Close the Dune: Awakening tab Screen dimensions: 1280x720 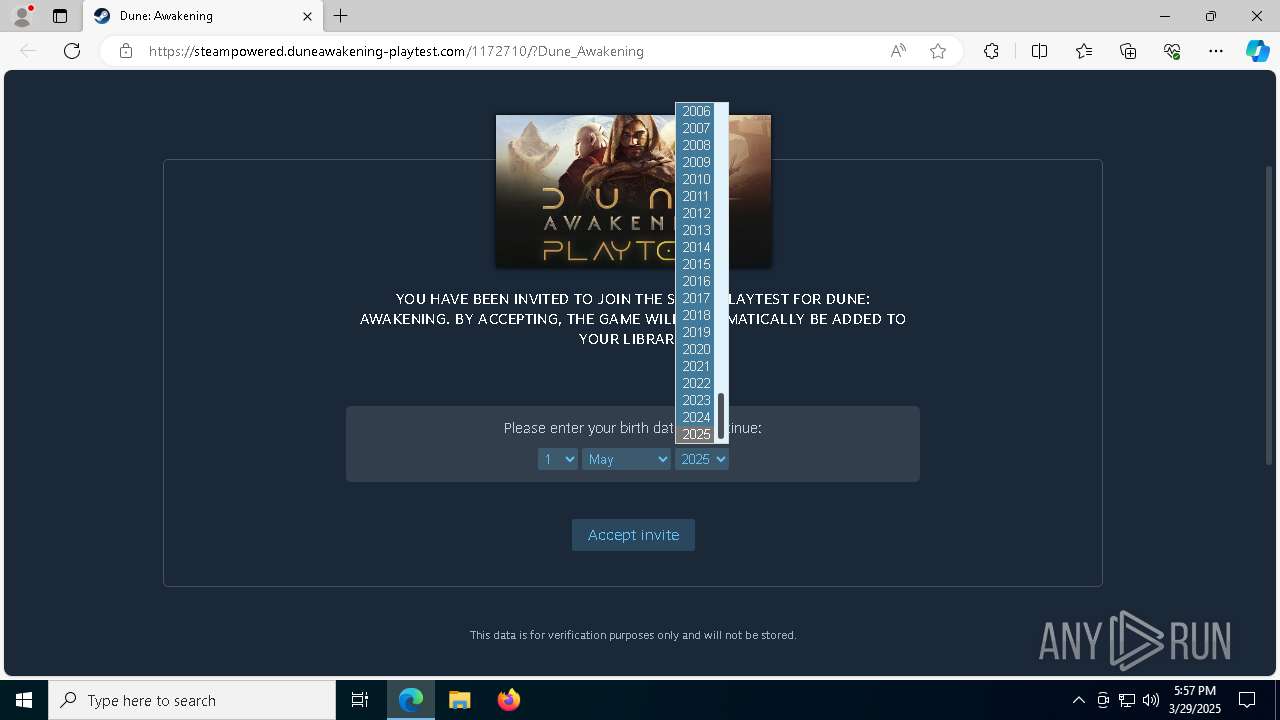[307, 16]
